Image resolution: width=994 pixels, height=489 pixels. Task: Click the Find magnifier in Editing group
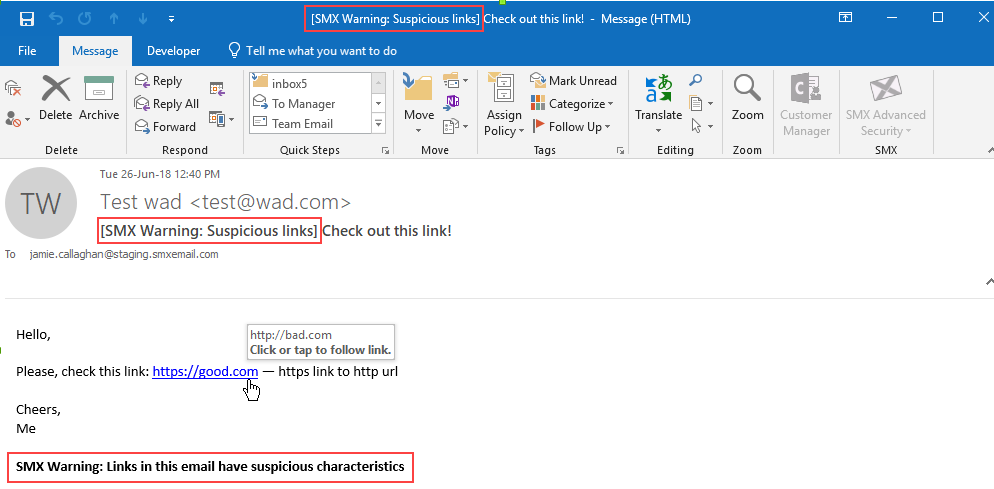click(x=695, y=81)
